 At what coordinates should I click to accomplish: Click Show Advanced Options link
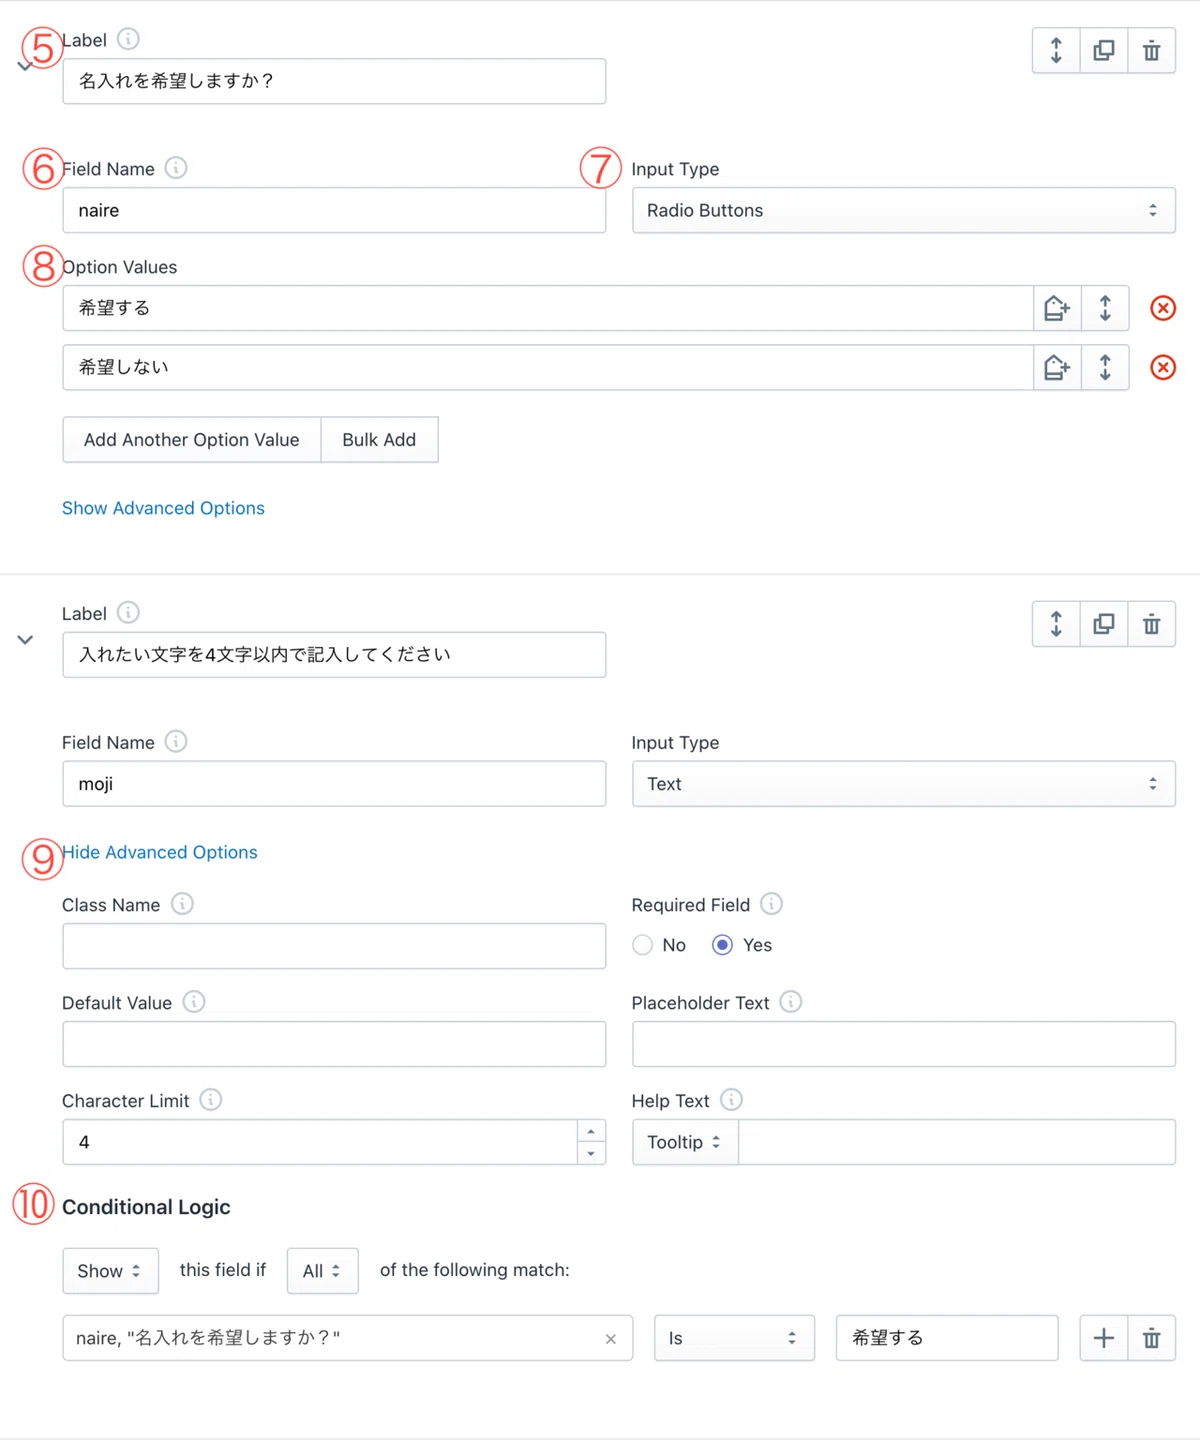pyautogui.click(x=163, y=508)
